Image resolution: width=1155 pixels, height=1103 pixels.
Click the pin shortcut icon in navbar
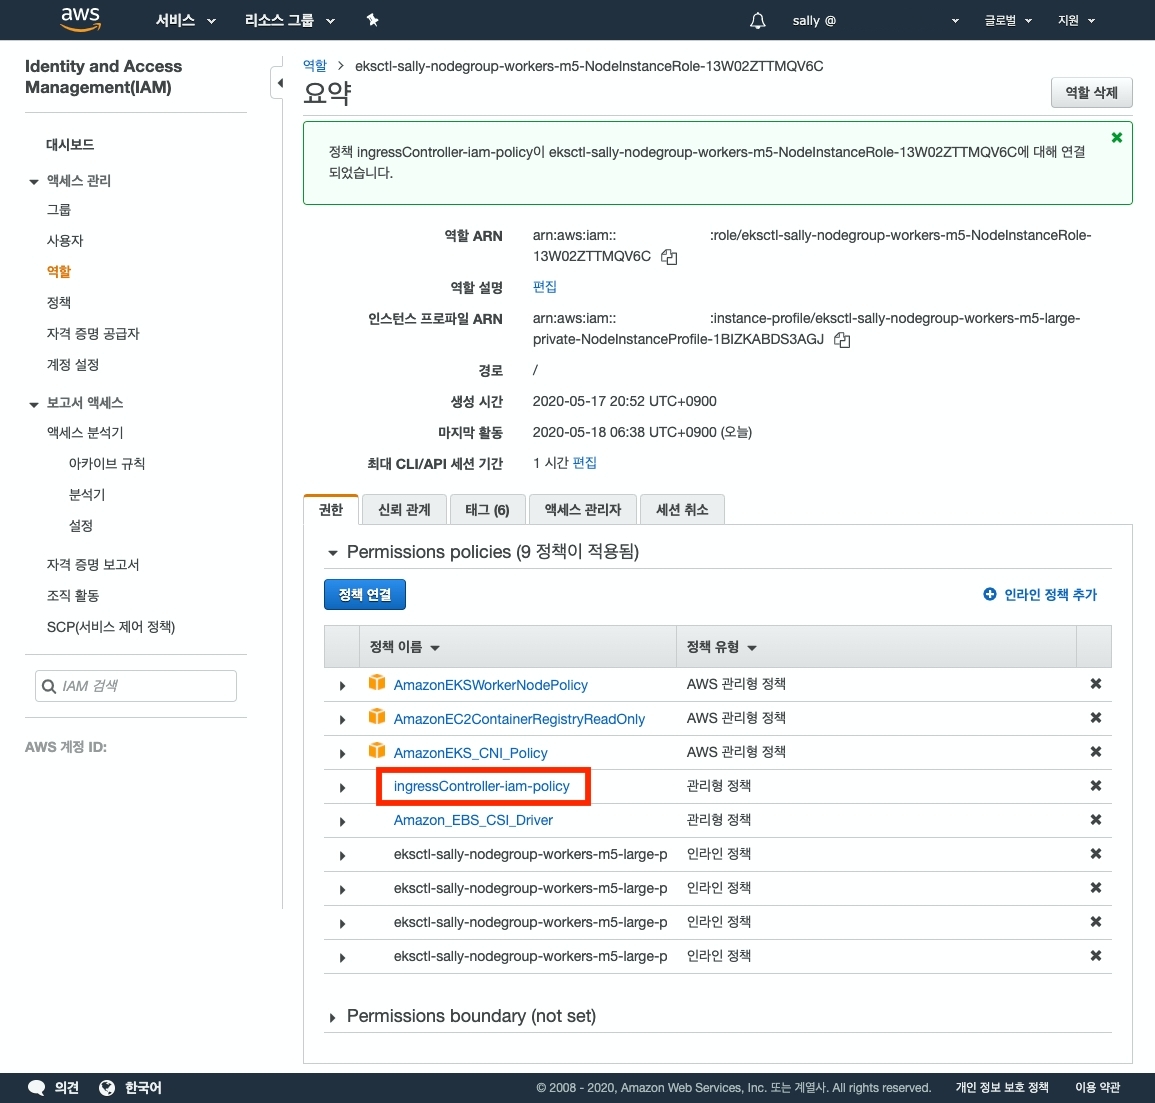point(372,20)
